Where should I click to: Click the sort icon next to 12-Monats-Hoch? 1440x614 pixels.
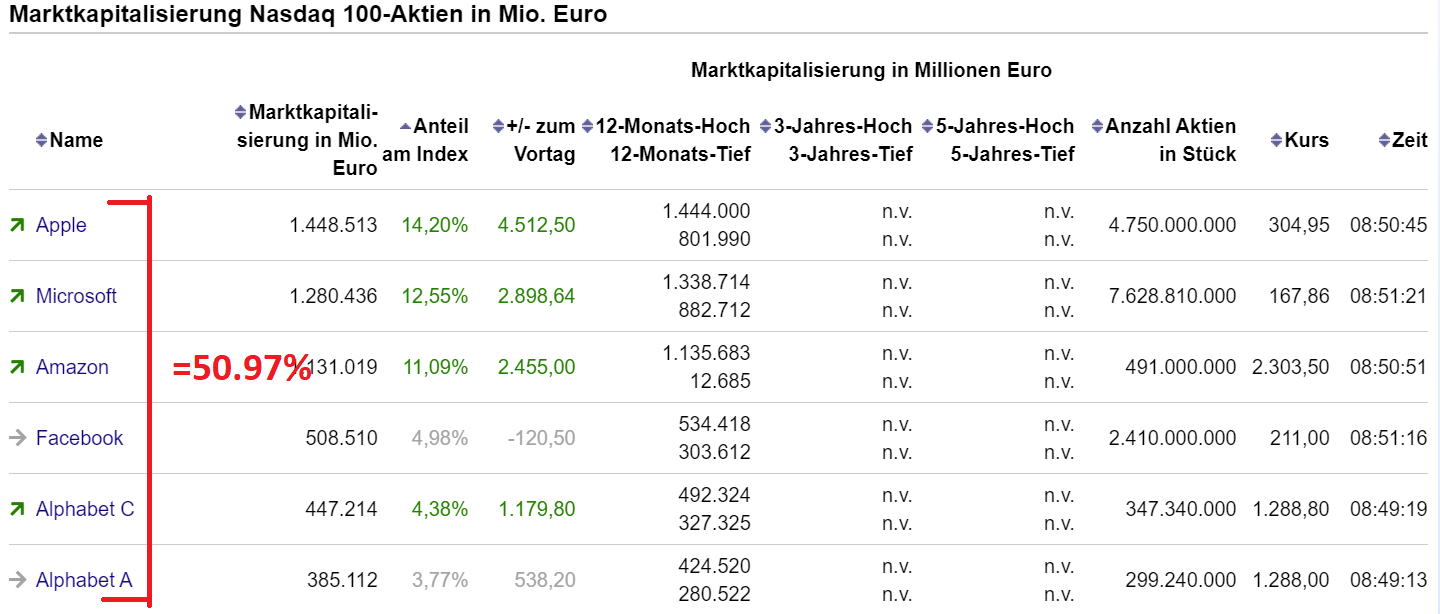point(590,126)
